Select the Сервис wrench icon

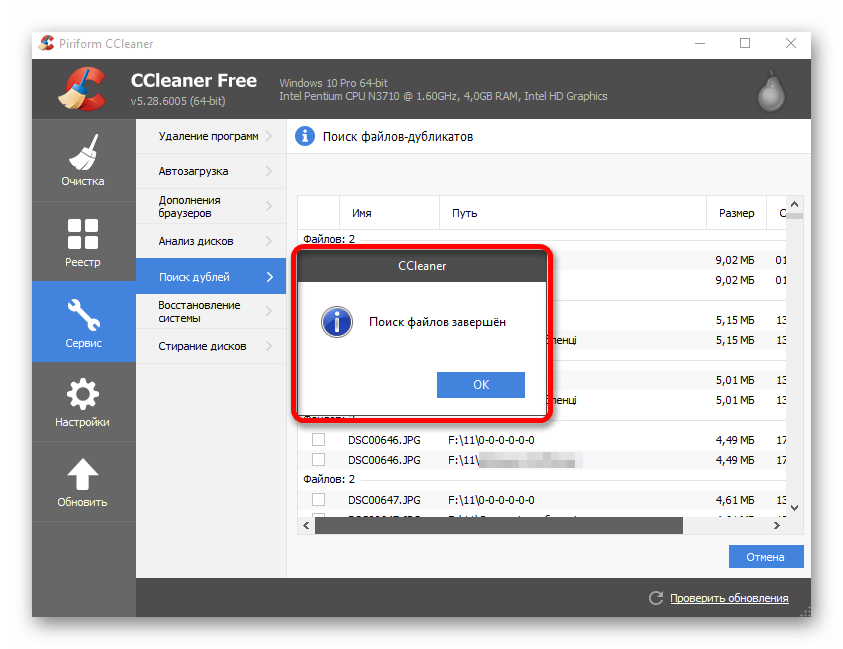click(83, 314)
